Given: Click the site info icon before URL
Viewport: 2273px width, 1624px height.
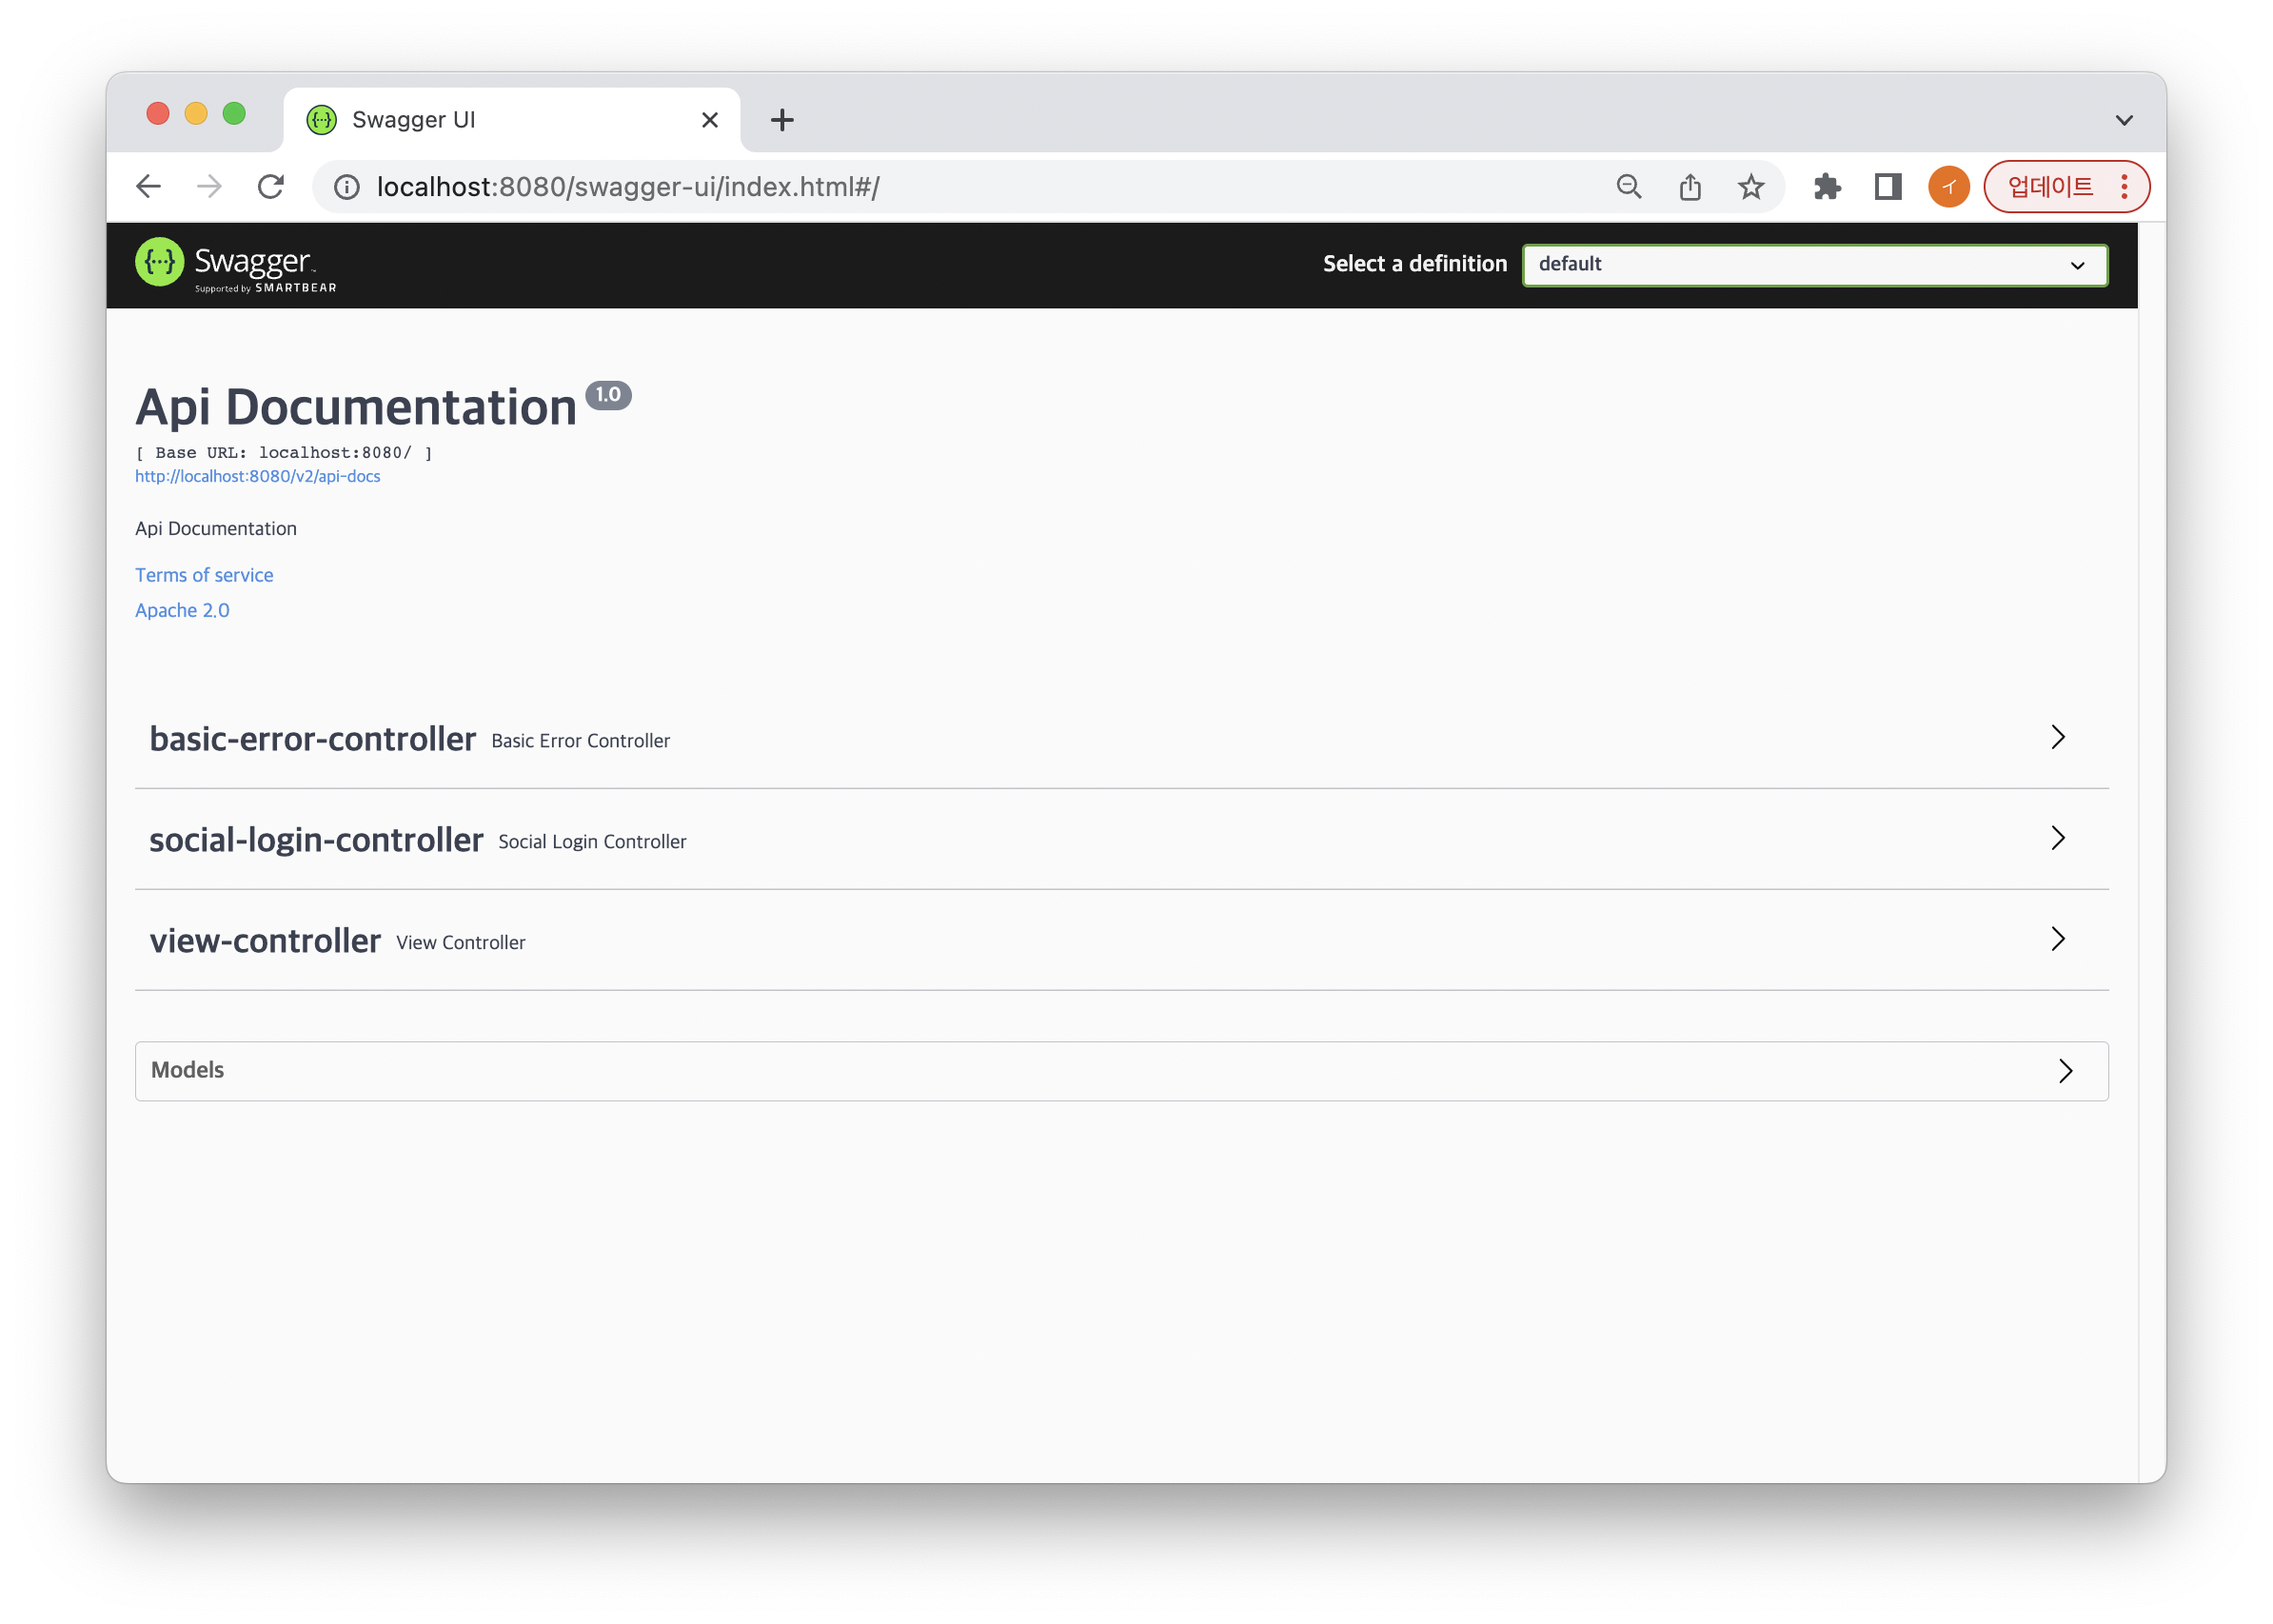Looking at the screenshot, I should (x=347, y=187).
